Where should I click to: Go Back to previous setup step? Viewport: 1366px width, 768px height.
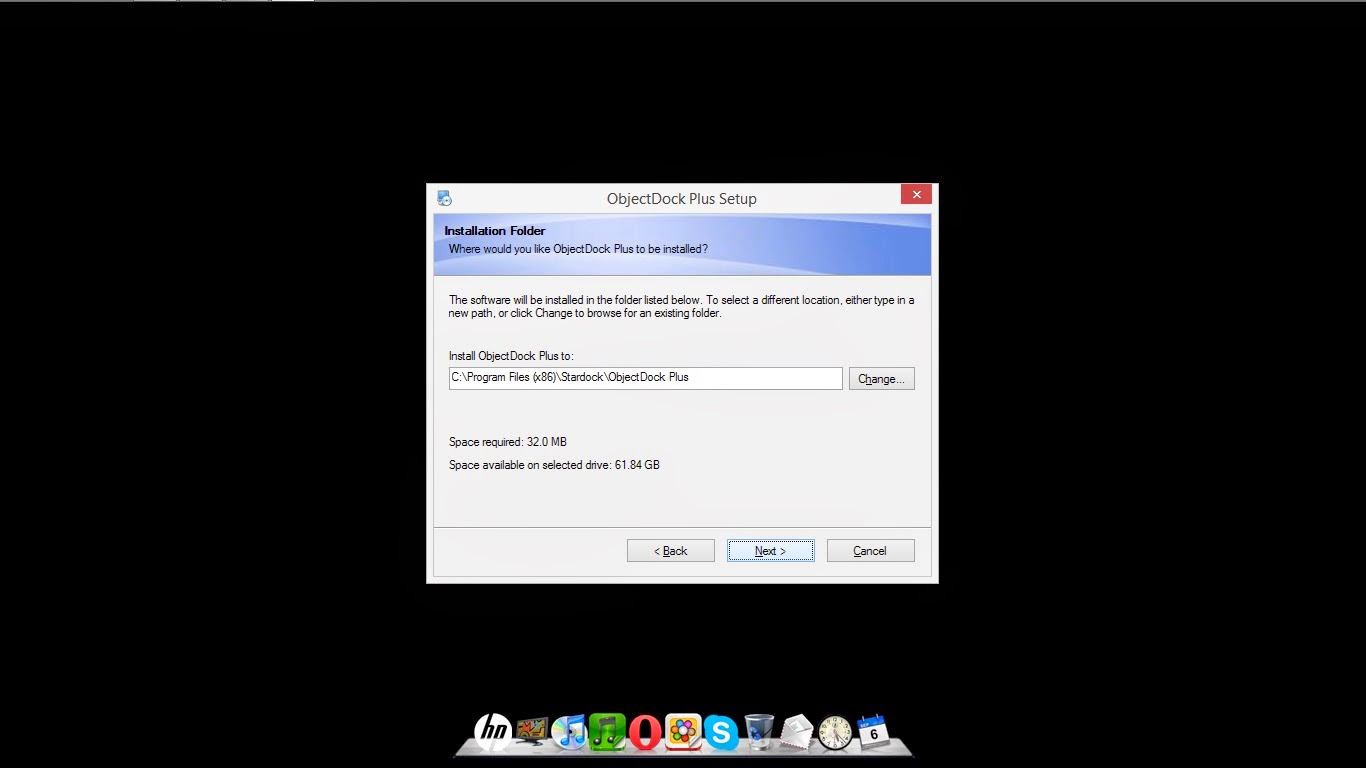(x=670, y=551)
